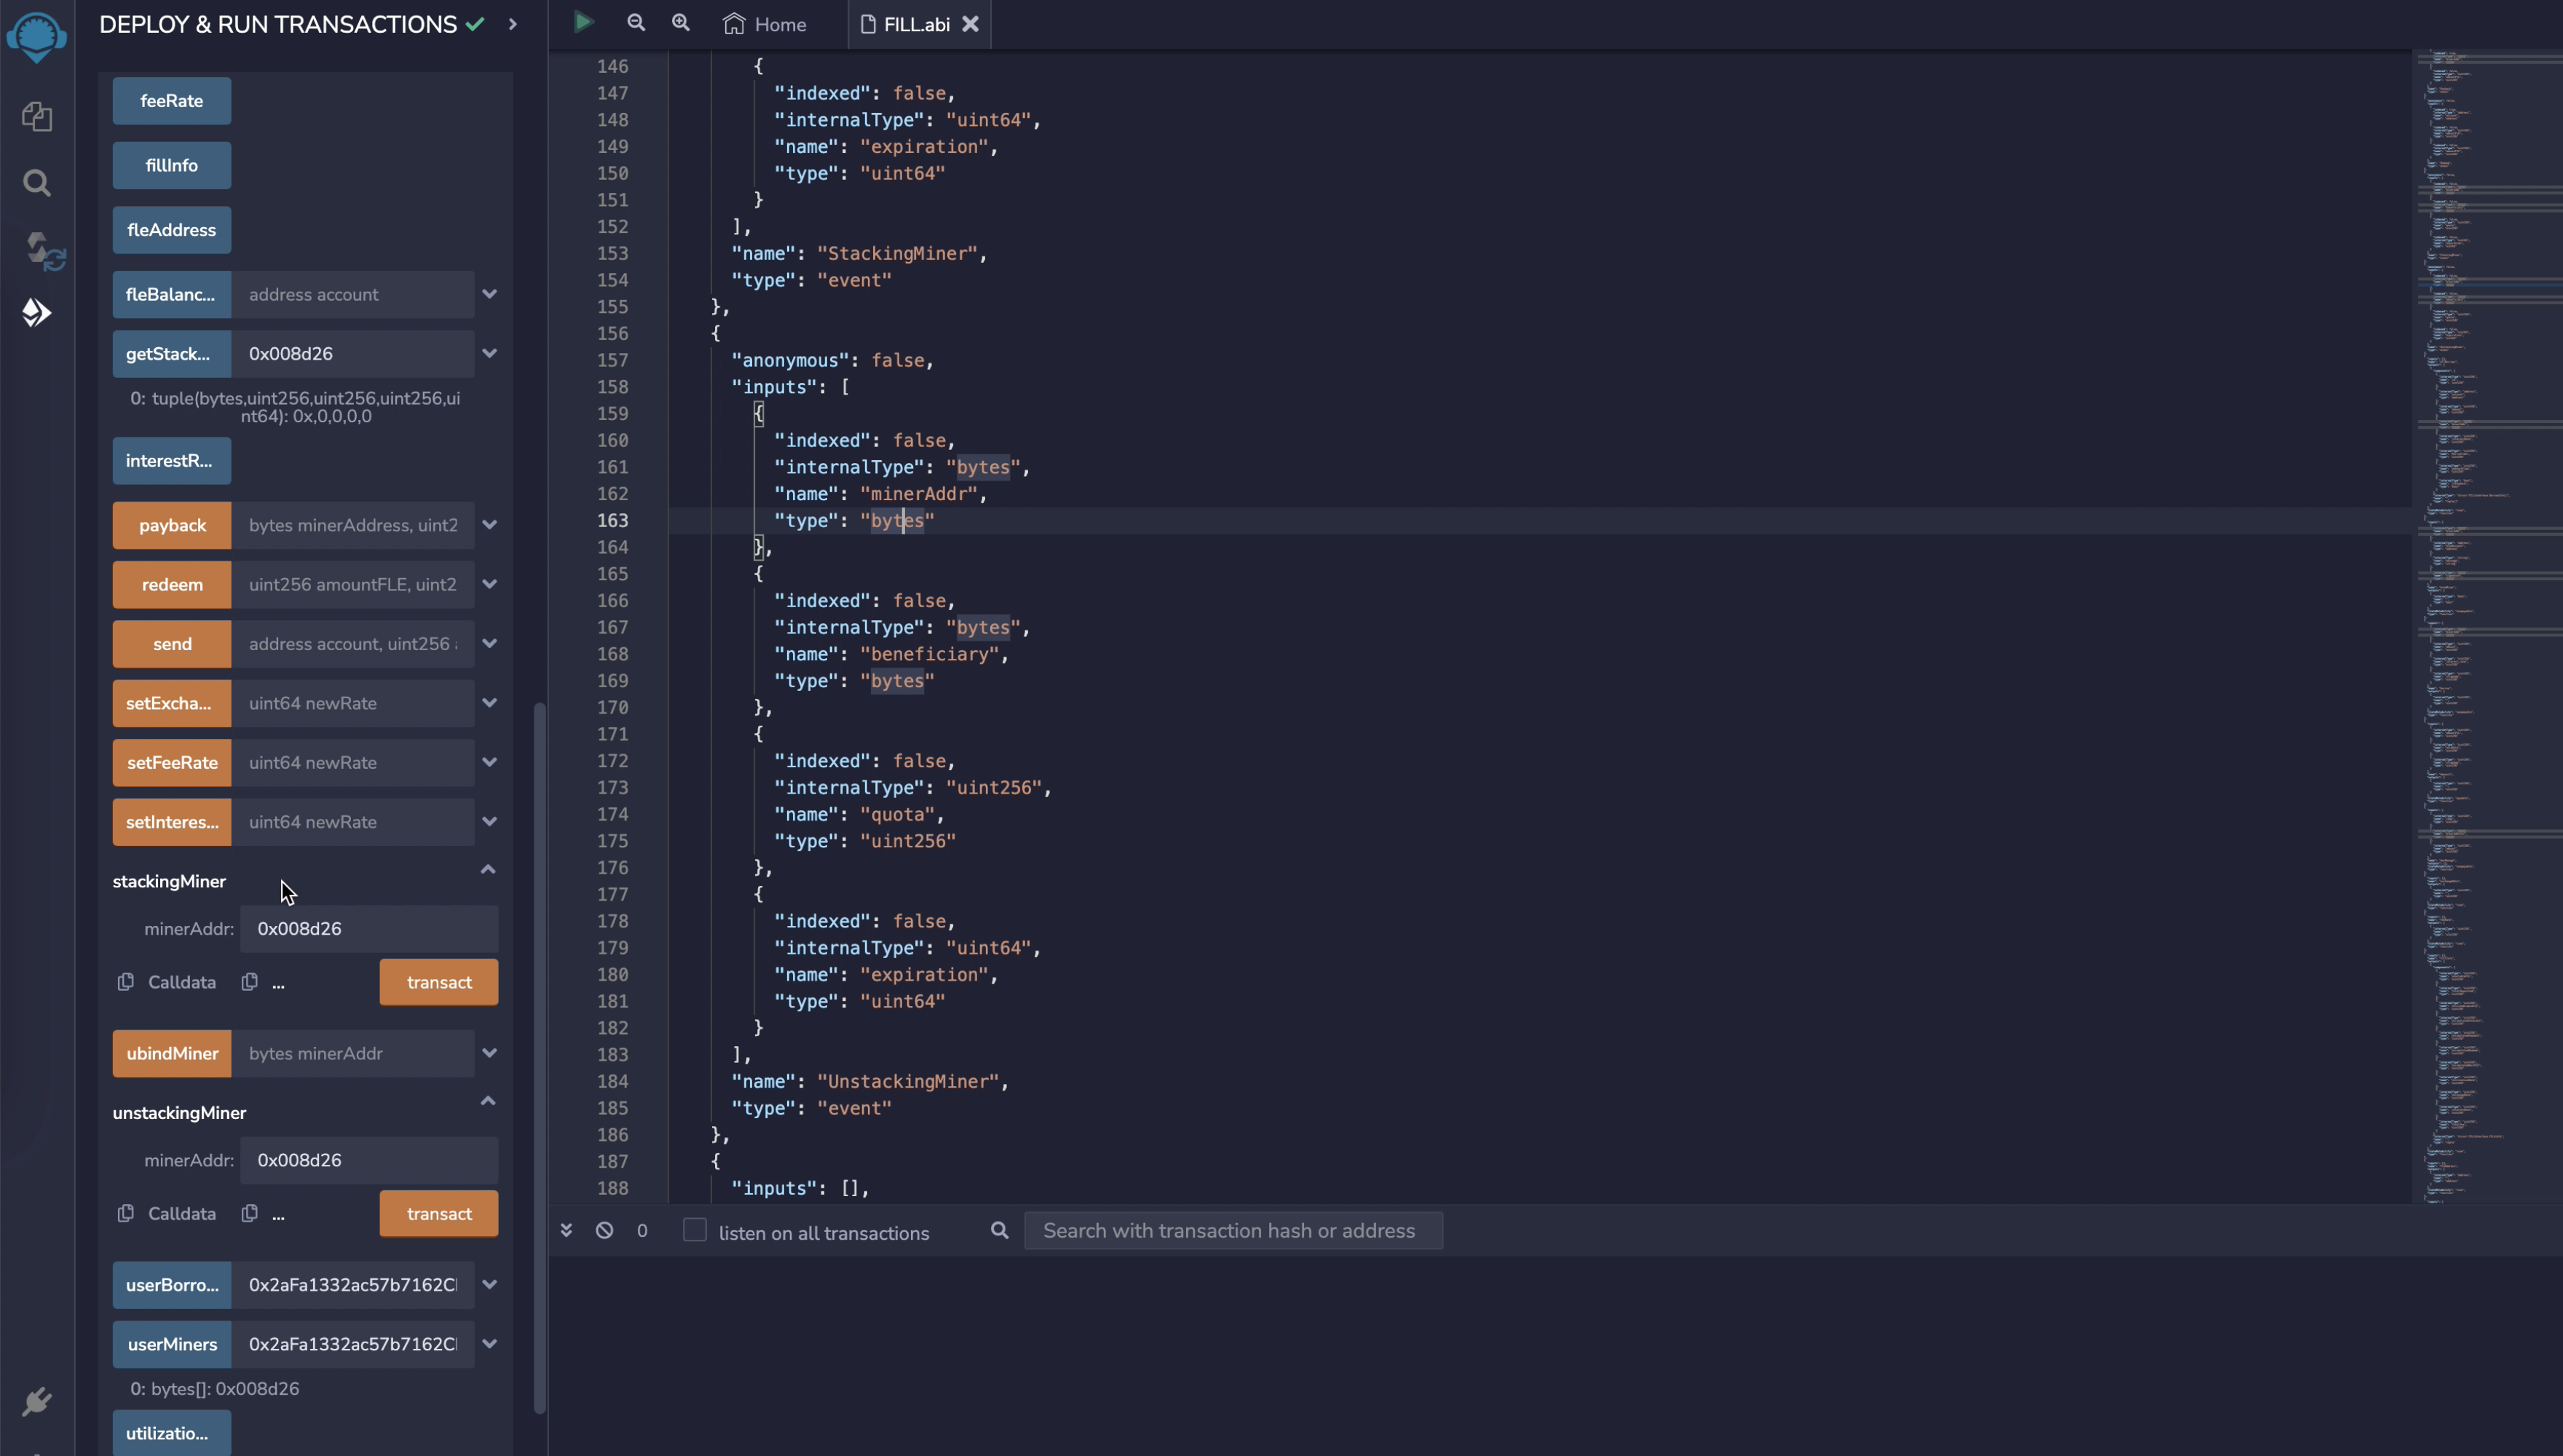Screen dimensions: 2563x1456
Task: Click the orange payback button
Action: click(172, 525)
